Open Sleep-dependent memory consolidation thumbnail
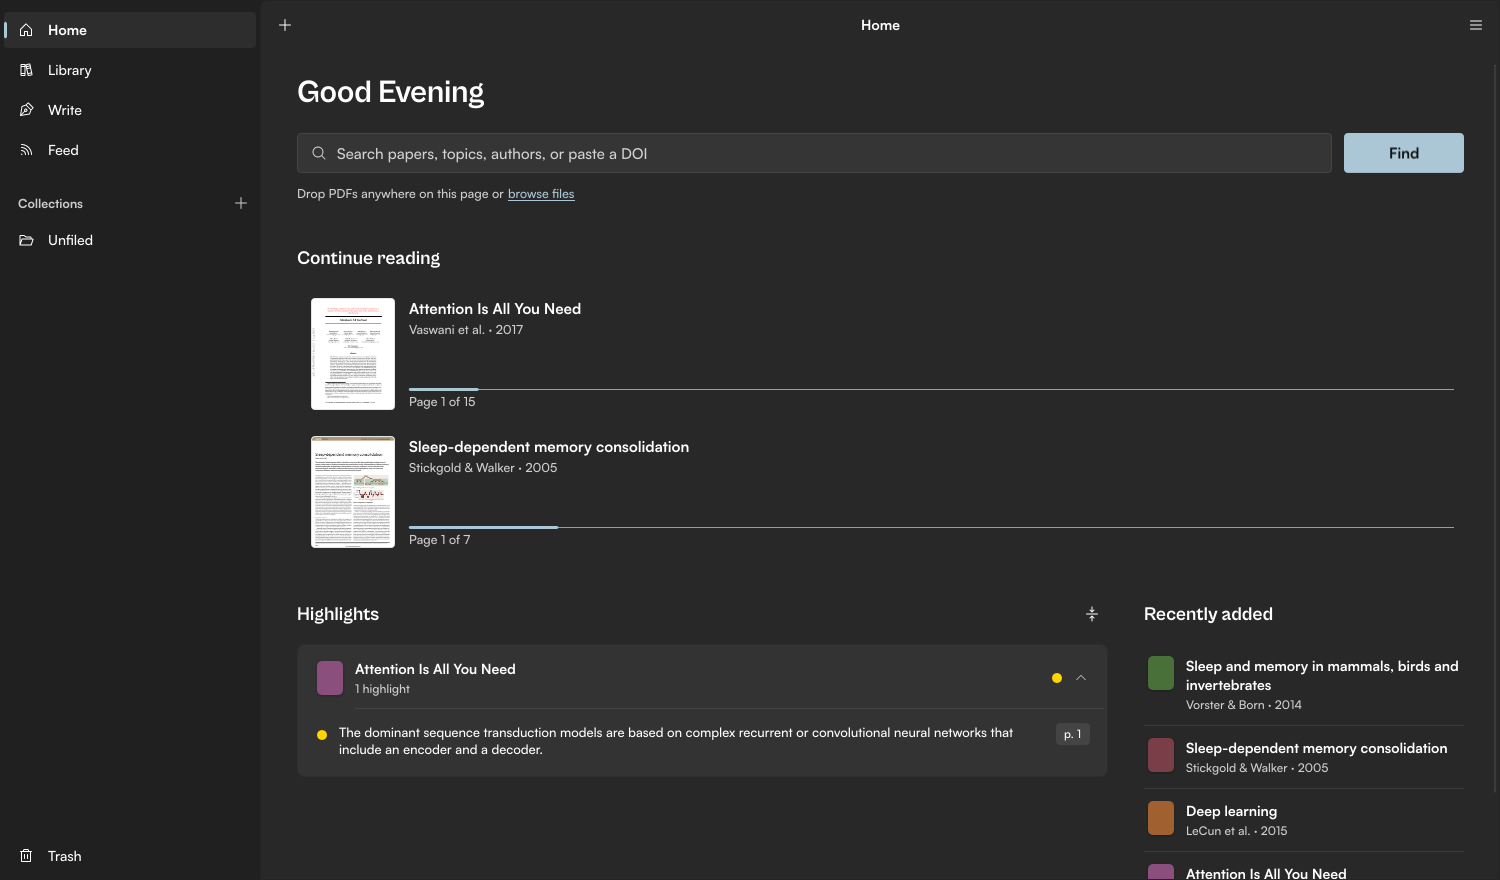 click(x=353, y=492)
